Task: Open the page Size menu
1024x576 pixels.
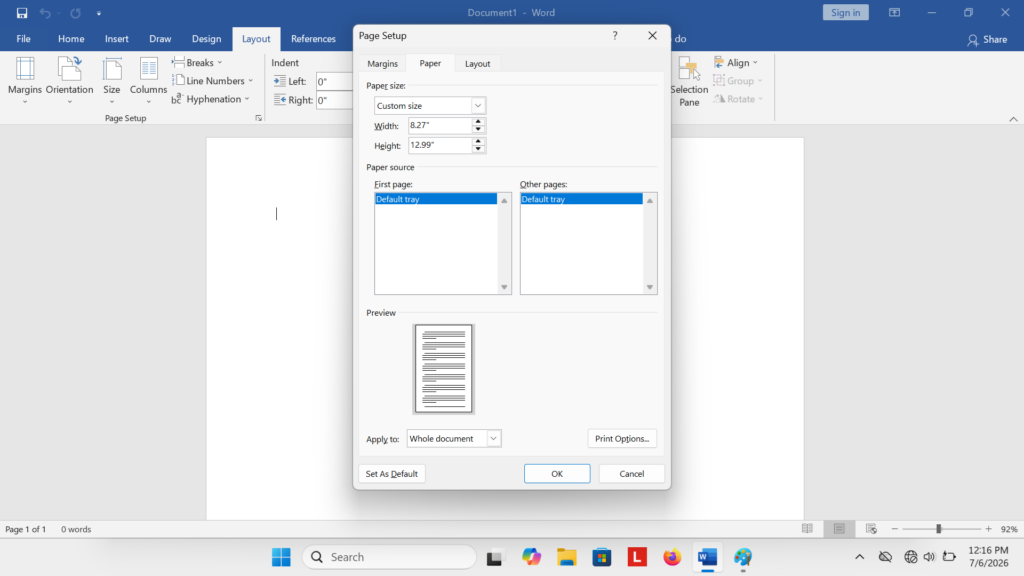Action: click(x=112, y=80)
